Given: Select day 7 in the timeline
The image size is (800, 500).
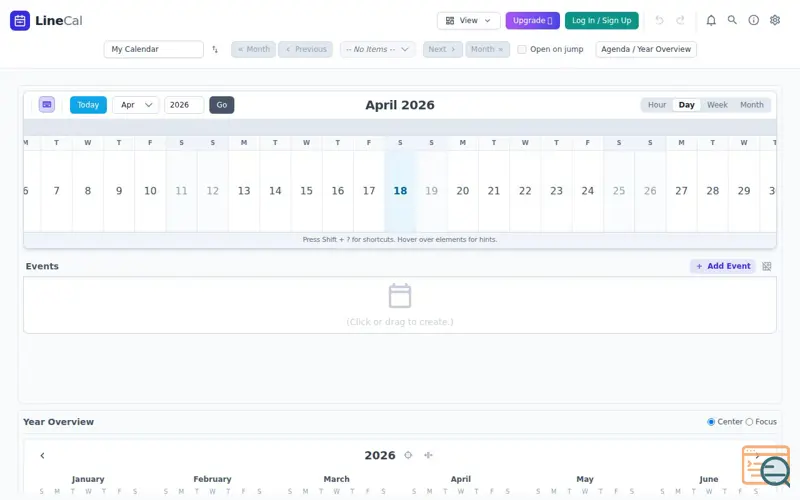Looking at the screenshot, I should (57, 191).
